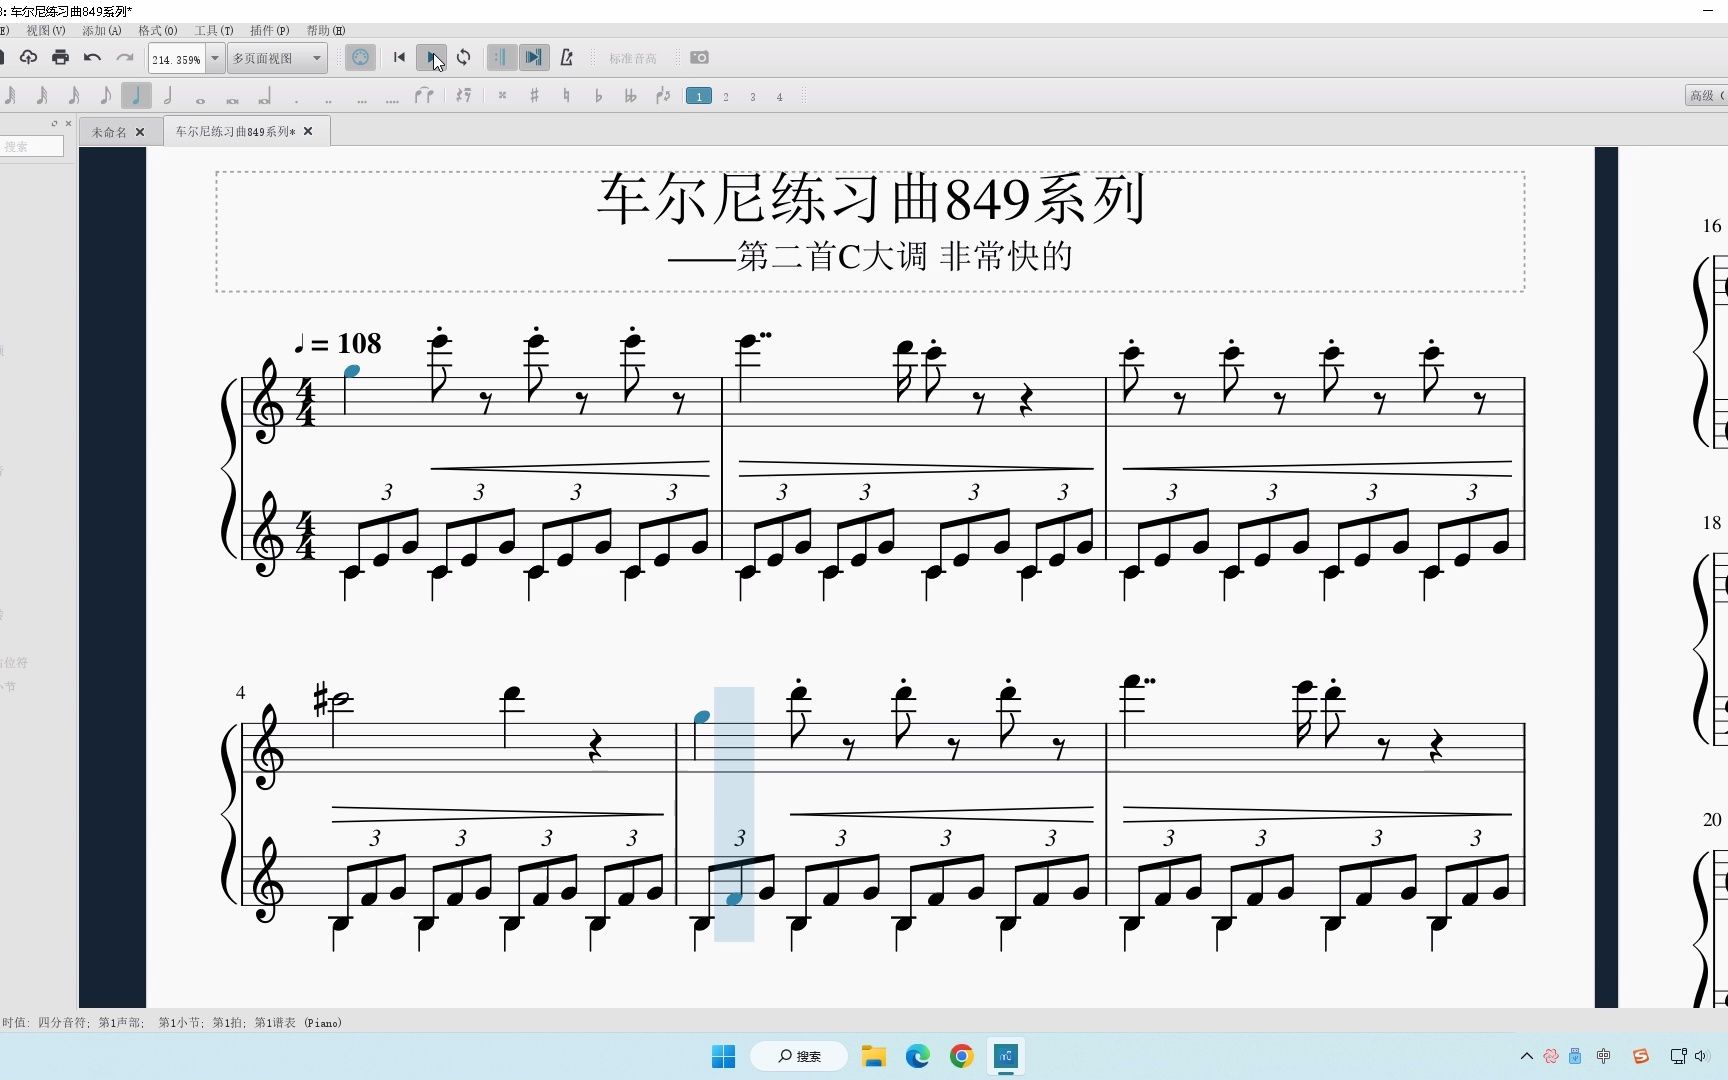The width and height of the screenshot is (1728, 1080).
Task: Switch to voice 1
Action: (x=699, y=96)
